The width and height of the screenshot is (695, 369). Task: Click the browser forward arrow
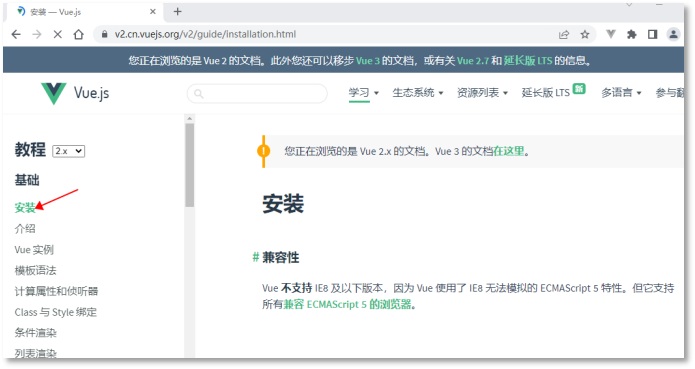click(x=37, y=35)
